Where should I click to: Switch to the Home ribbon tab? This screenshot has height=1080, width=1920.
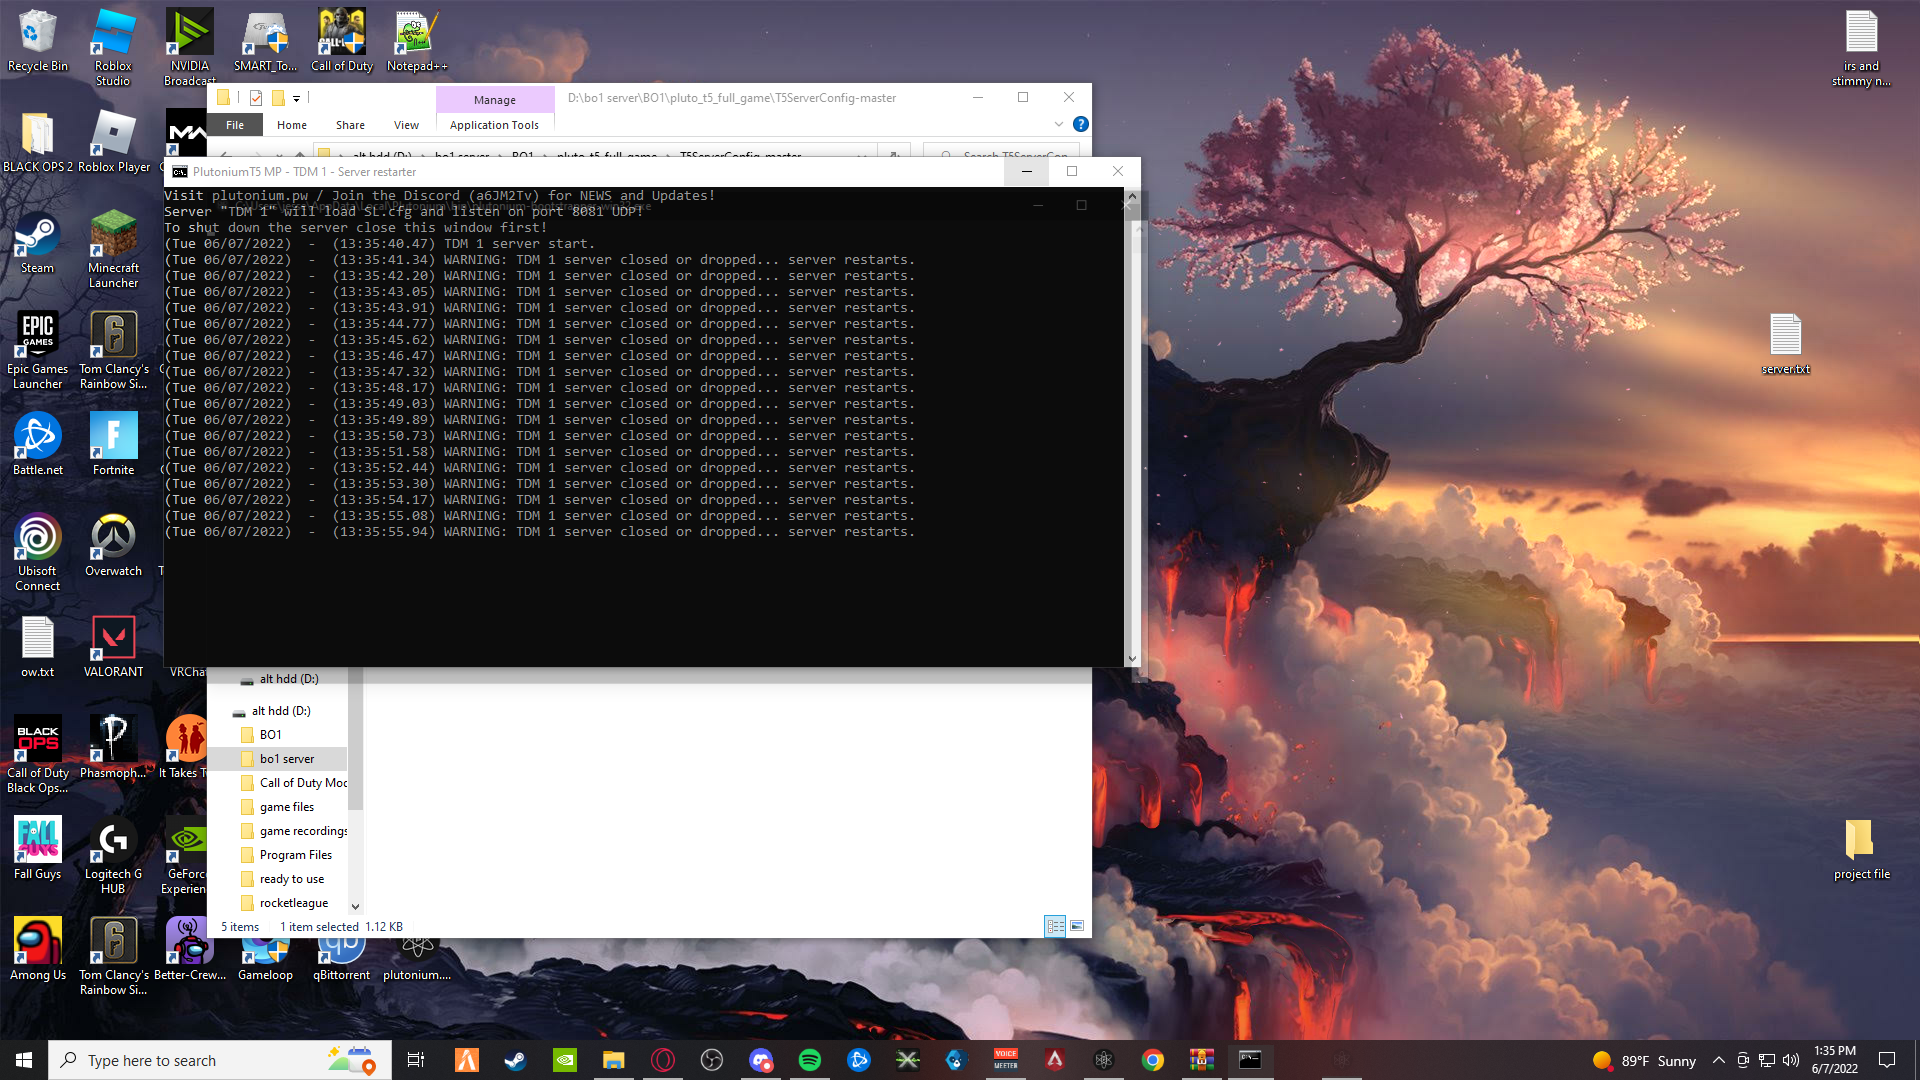292,125
